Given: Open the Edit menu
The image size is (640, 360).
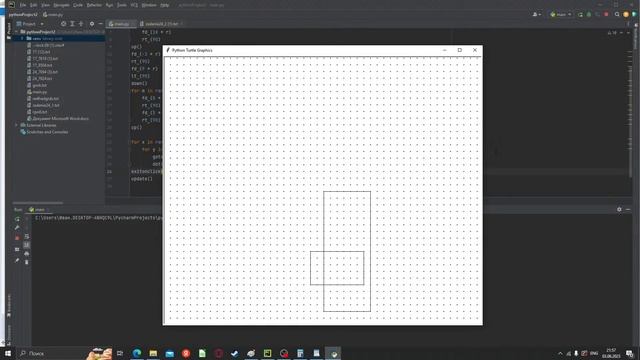Looking at the screenshot, I should point(33,5).
